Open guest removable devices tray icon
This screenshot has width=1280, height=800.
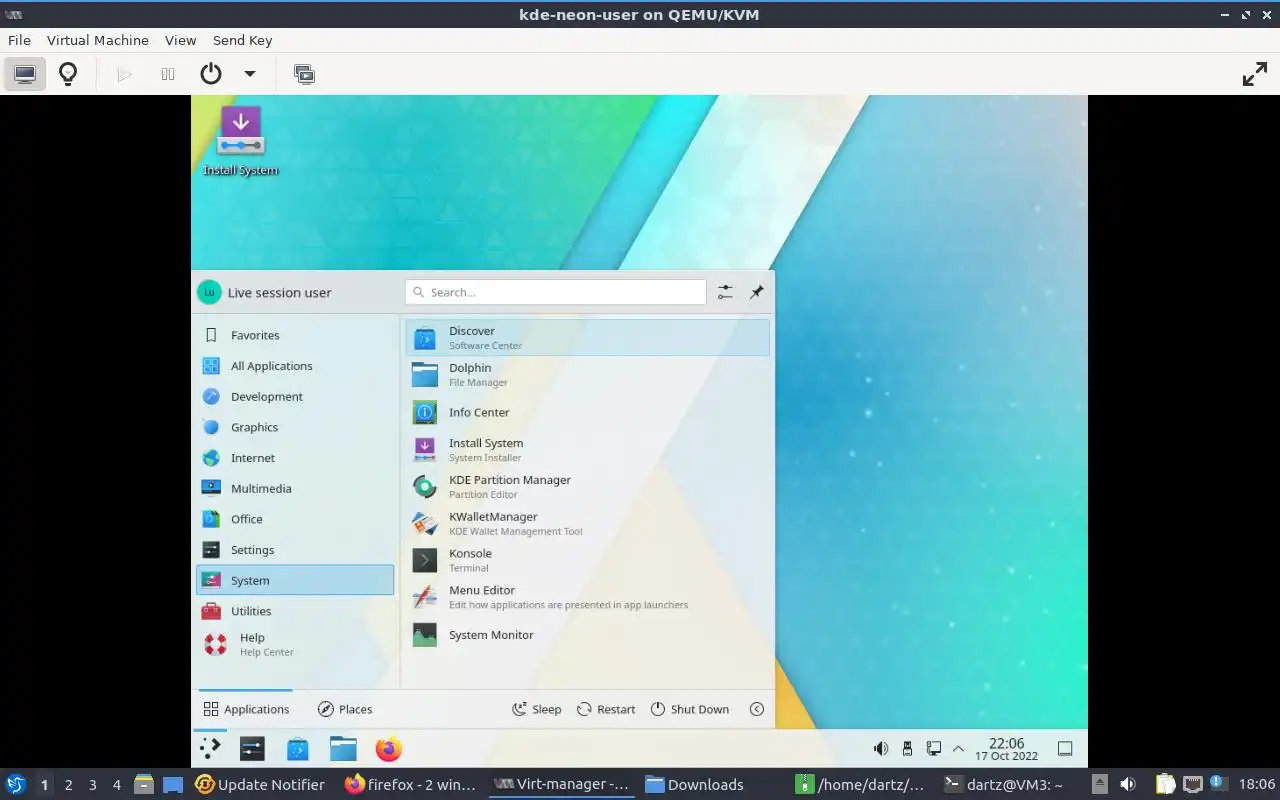[x=907, y=748]
